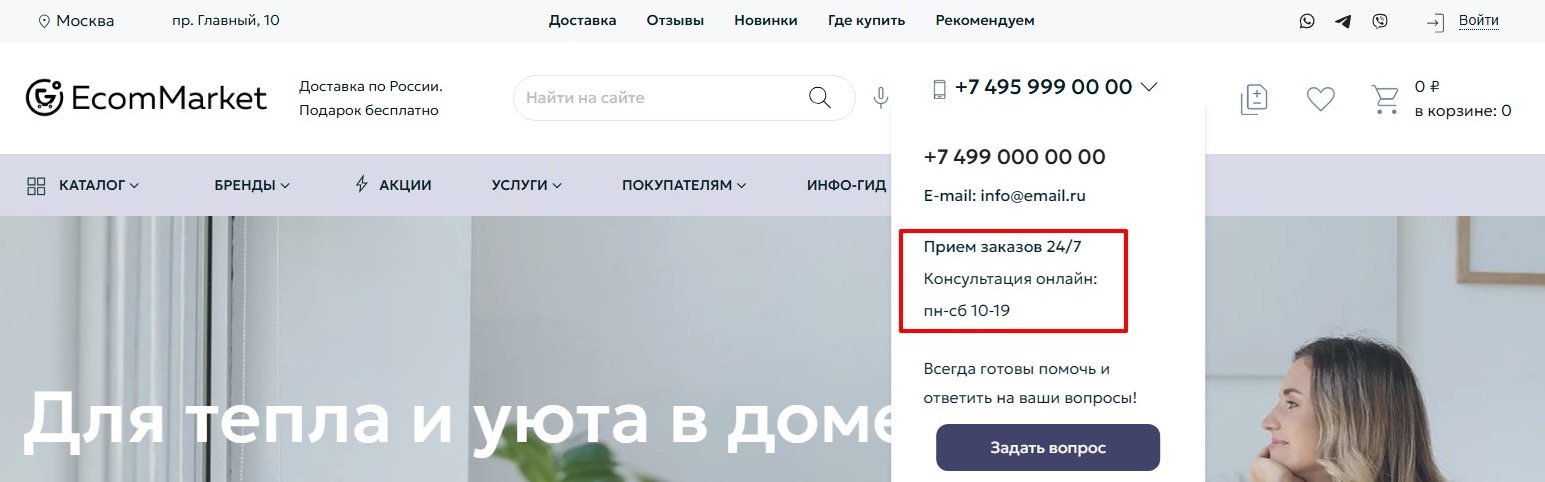Open the АКЦИИ menu item

(x=394, y=185)
